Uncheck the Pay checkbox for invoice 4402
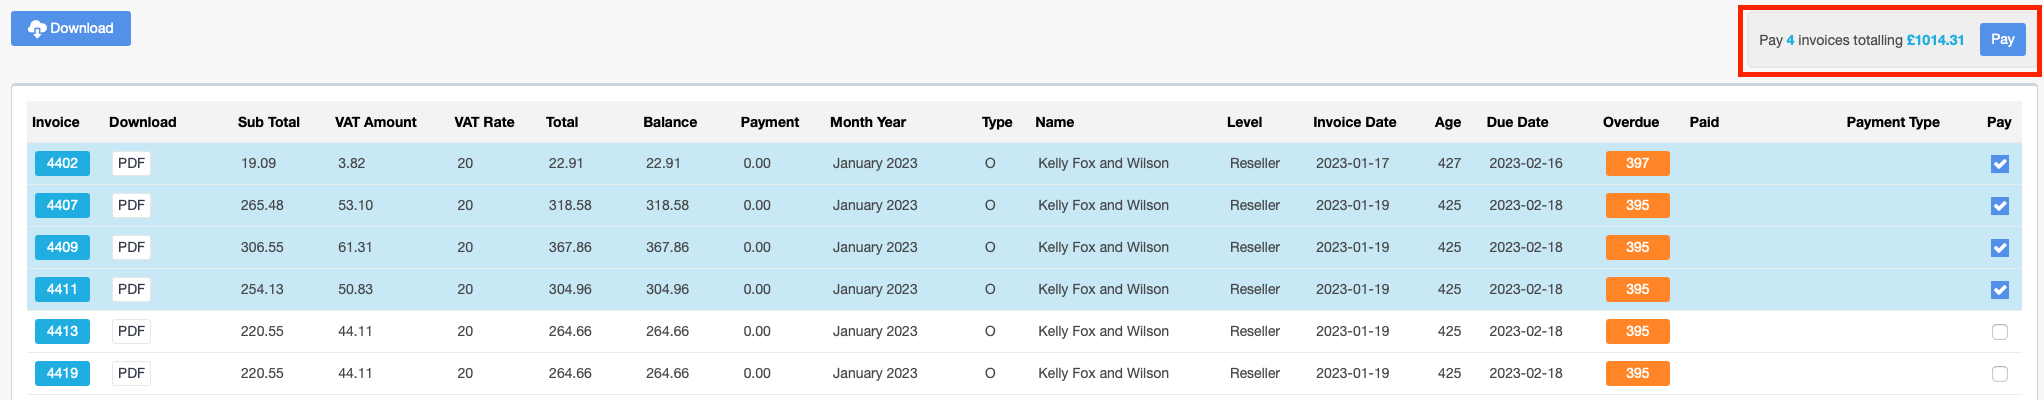 tap(1999, 164)
